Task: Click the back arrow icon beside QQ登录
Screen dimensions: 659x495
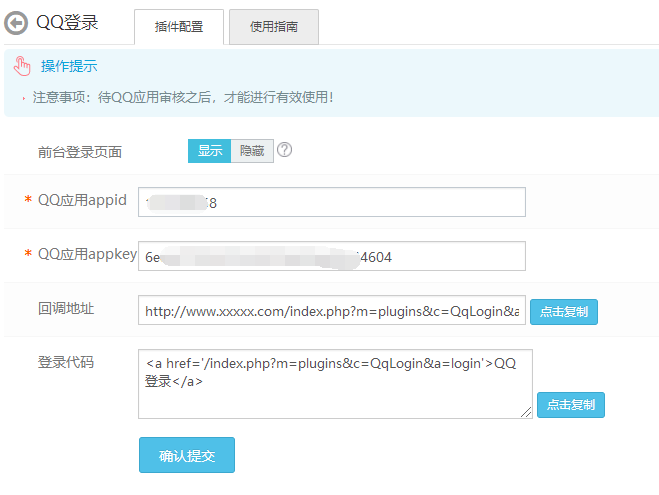Action: click(x=17, y=23)
